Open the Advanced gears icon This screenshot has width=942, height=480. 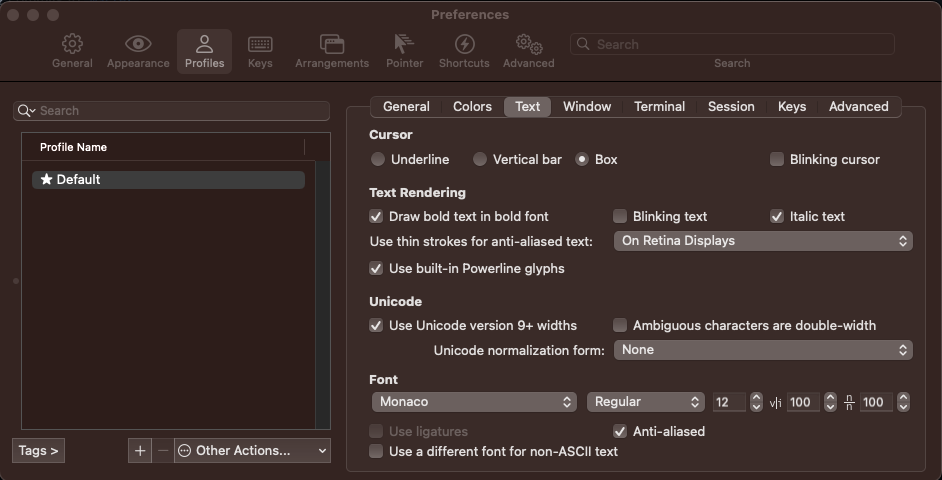[x=529, y=44]
